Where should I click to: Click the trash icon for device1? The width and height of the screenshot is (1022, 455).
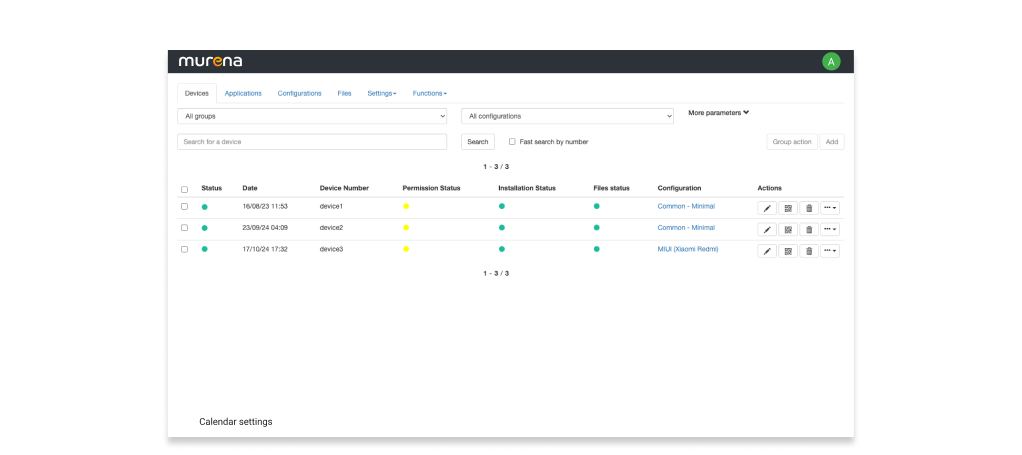pos(809,208)
